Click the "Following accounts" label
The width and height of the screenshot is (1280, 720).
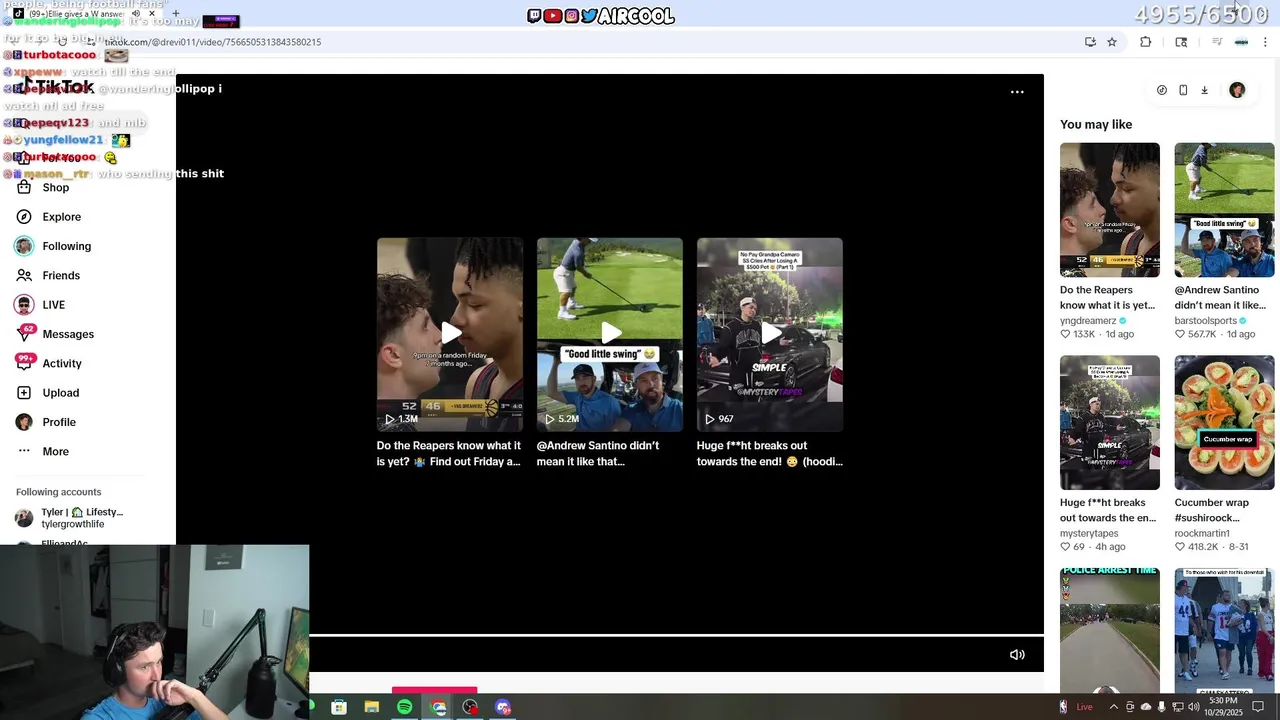(58, 492)
